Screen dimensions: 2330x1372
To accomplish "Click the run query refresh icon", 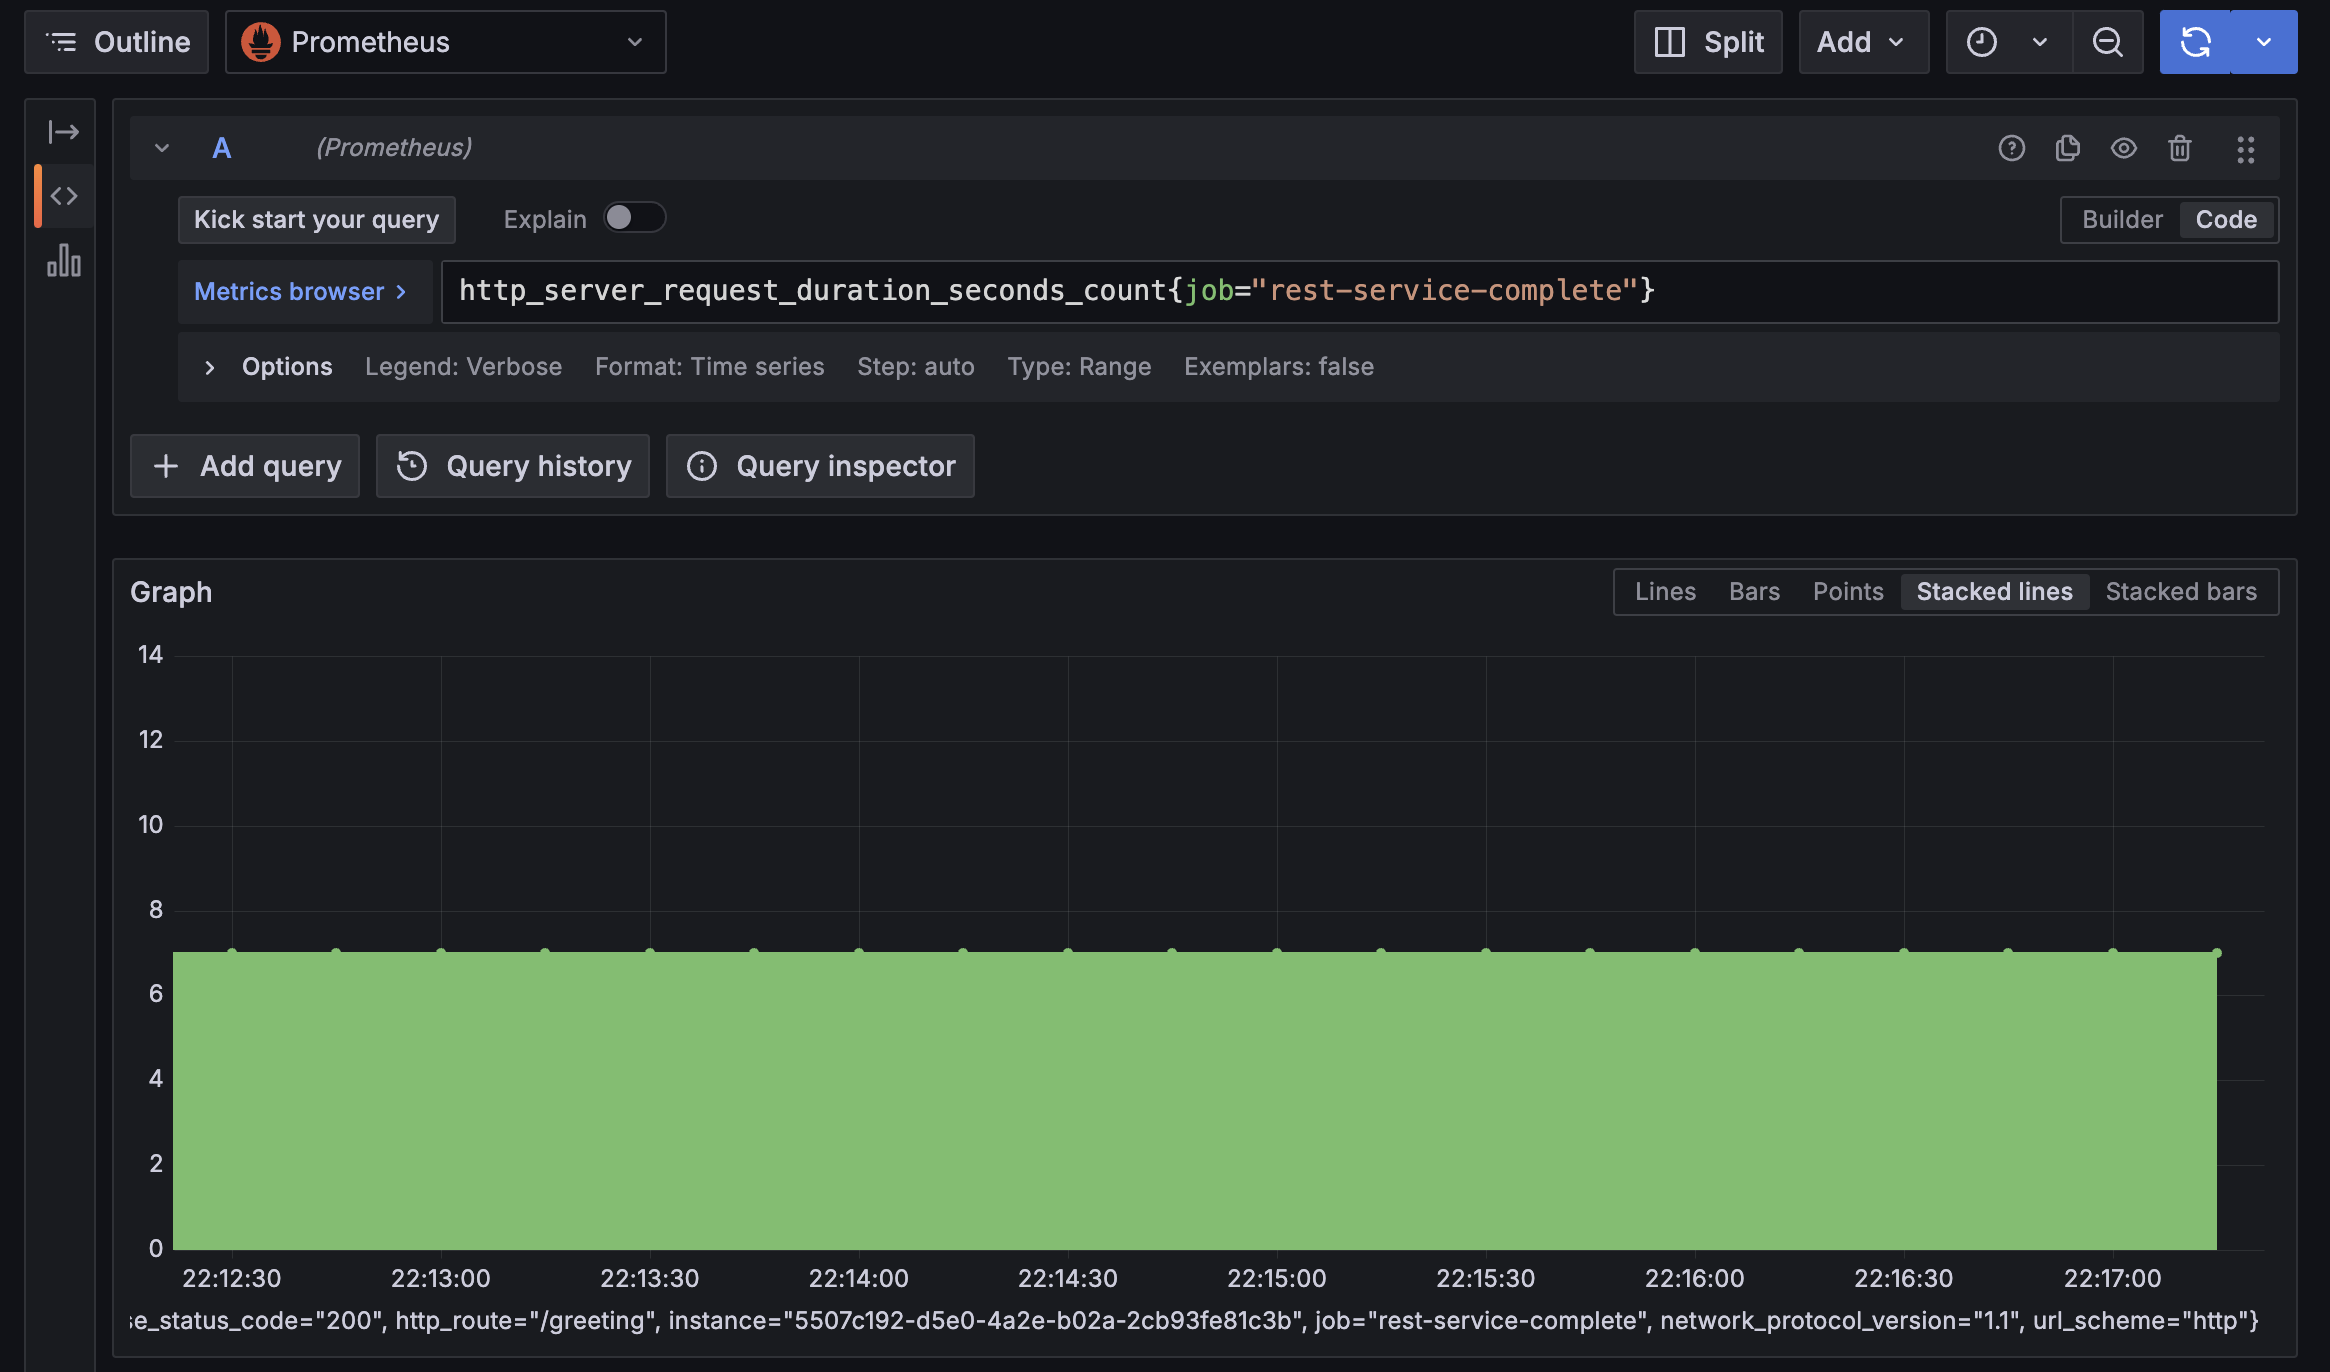I will (2195, 42).
